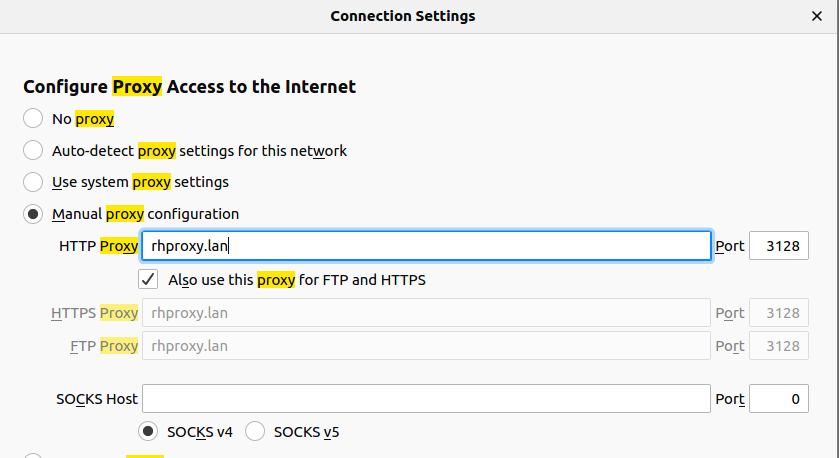Click the SOCKS Host label
This screenshot has height=458, width=839.
(x=97, y=399)
